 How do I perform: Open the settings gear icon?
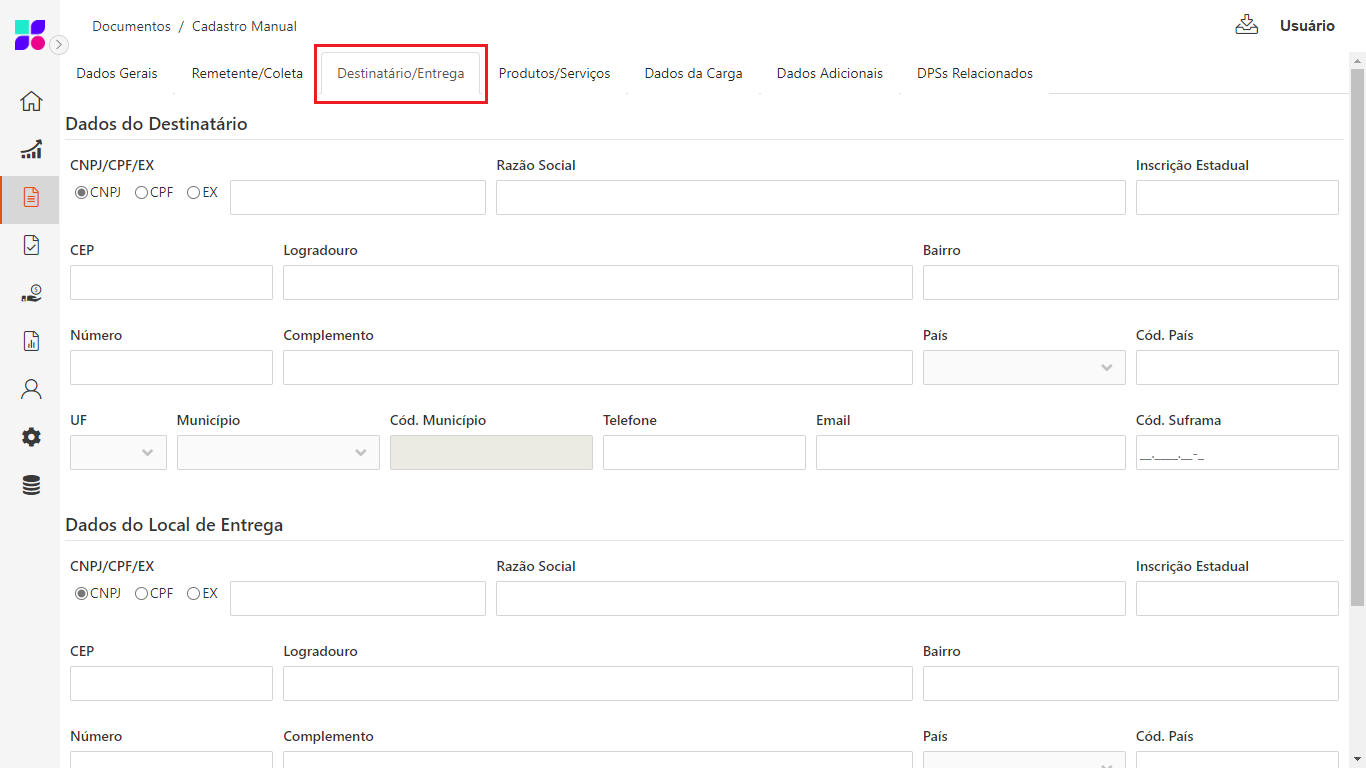(x=31, y=437)
